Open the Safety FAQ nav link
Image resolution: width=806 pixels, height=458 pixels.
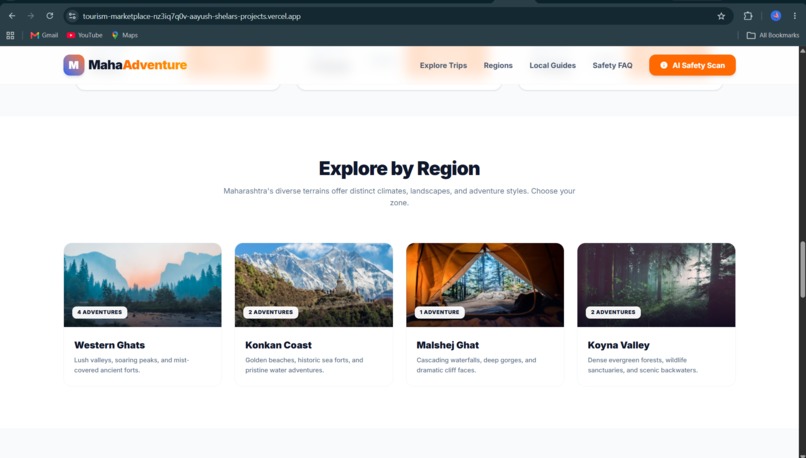(x=612, y=65)
